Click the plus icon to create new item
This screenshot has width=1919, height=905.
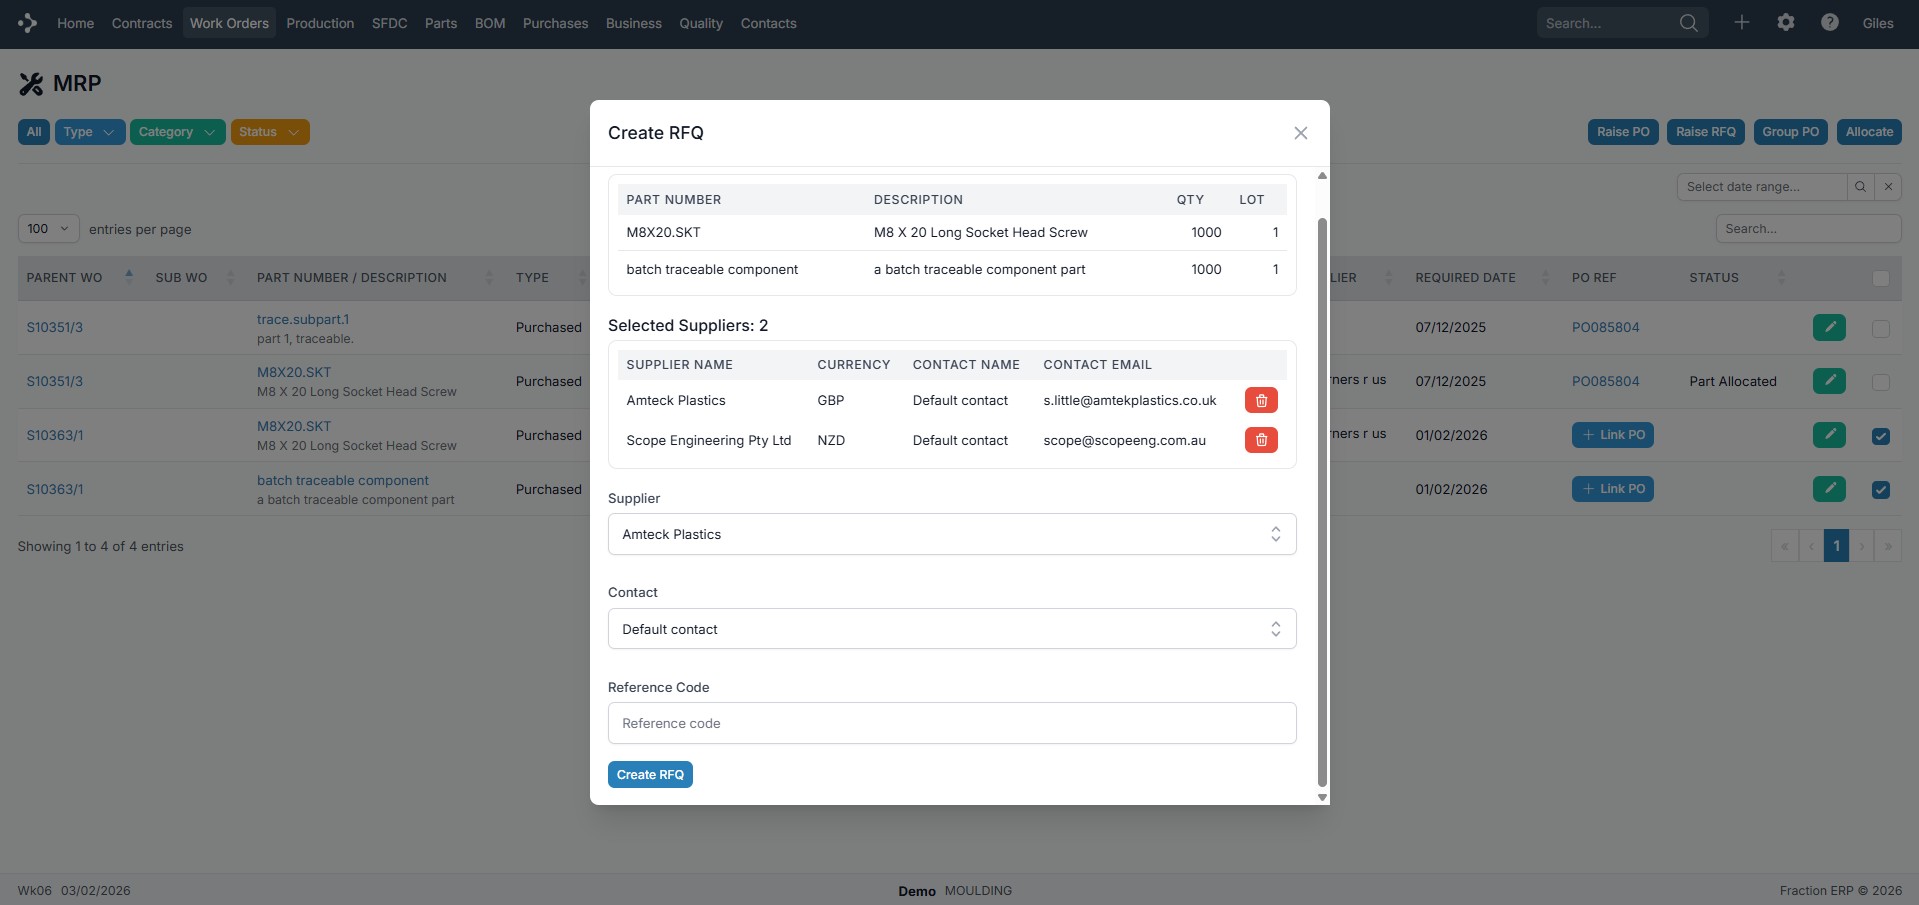pyautogui.click(x=1742, y=22)
